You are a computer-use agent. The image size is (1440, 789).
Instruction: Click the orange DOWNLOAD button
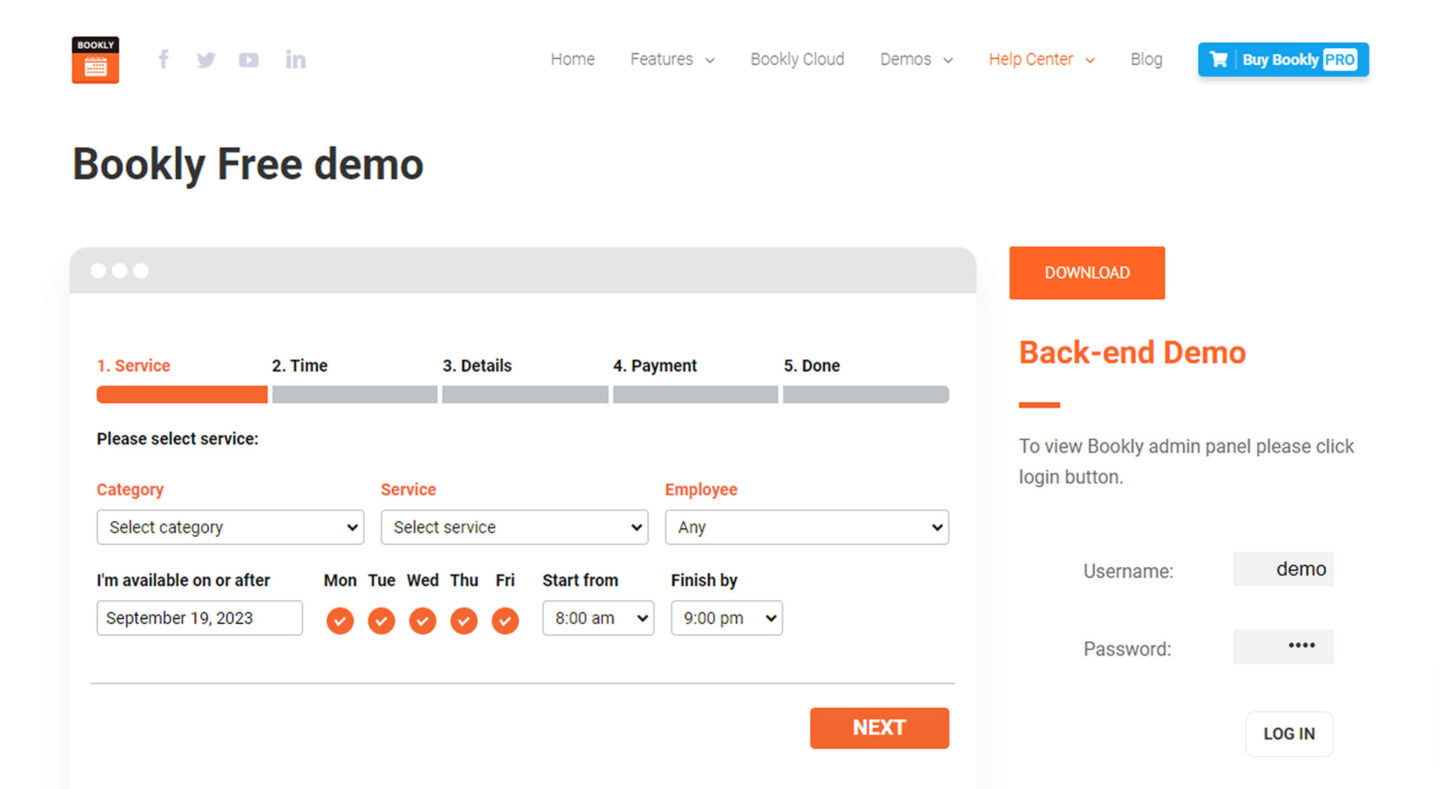point(1087,273)
